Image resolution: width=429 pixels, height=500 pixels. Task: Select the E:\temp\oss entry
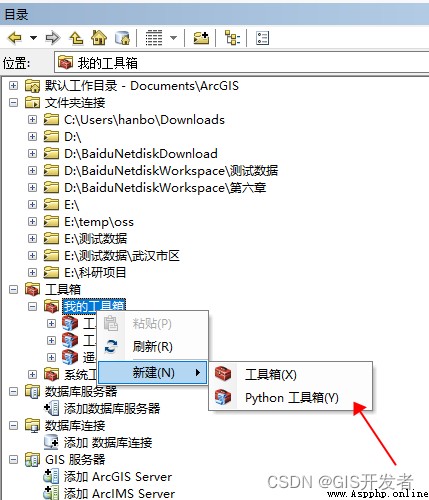point(99,221)
